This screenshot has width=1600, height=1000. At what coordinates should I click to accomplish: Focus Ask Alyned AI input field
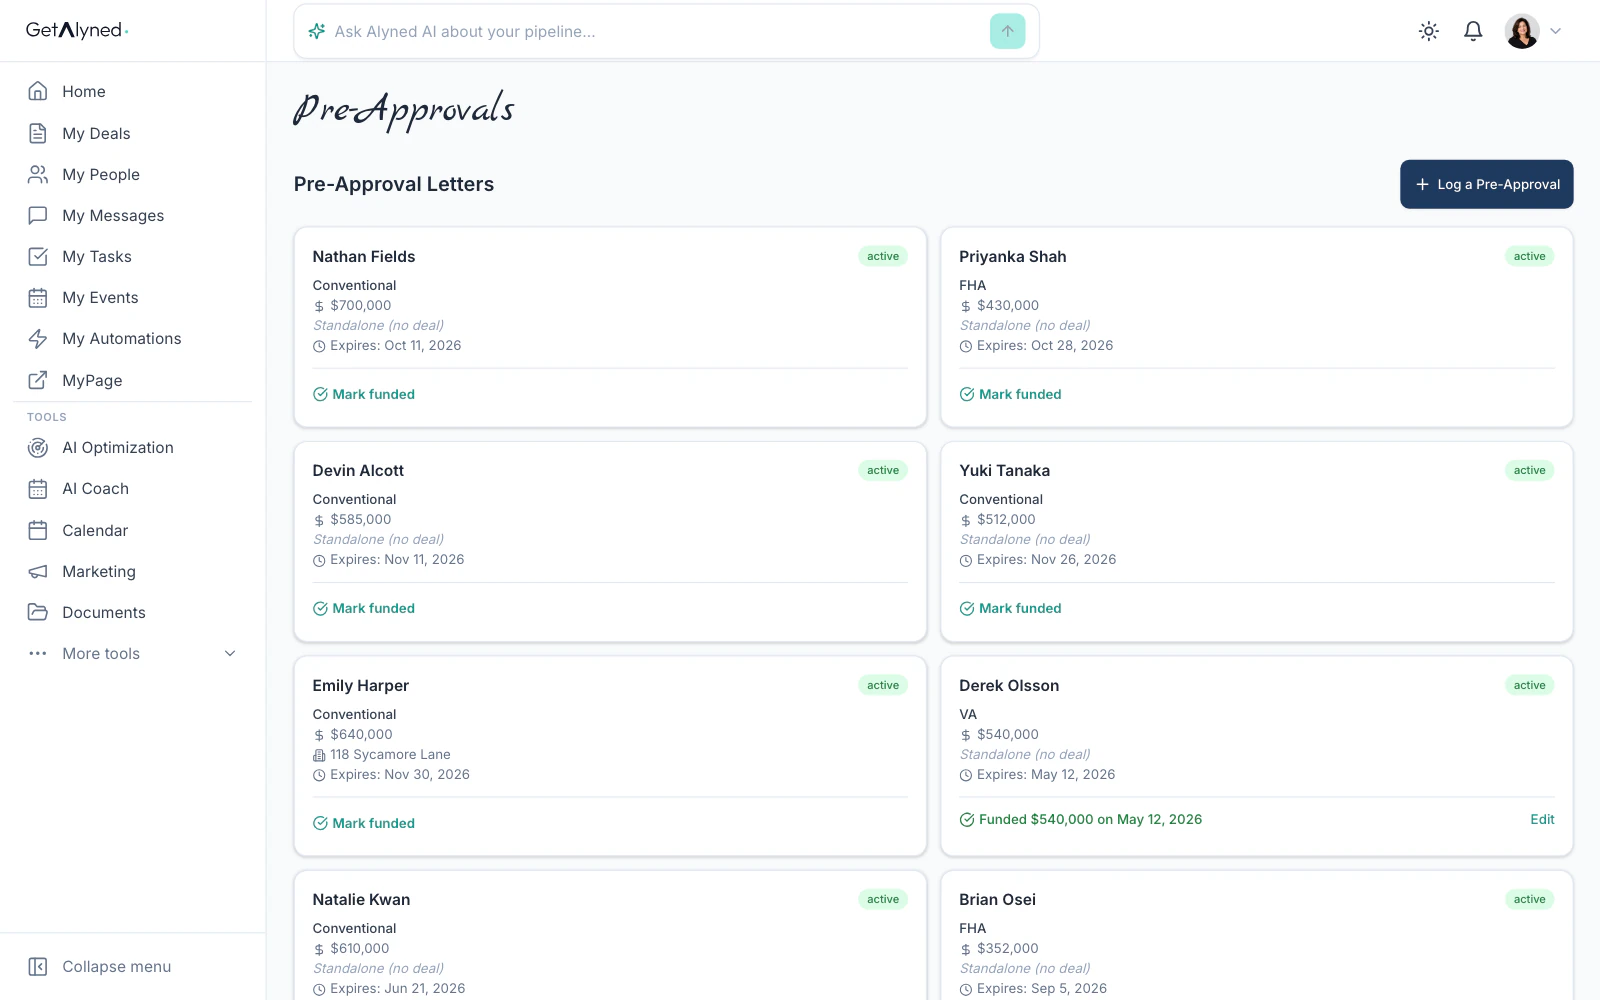(x=655, y=31)
